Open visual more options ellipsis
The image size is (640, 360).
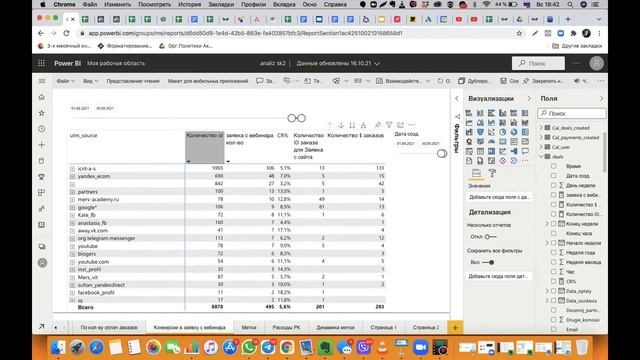click(411, 125)
